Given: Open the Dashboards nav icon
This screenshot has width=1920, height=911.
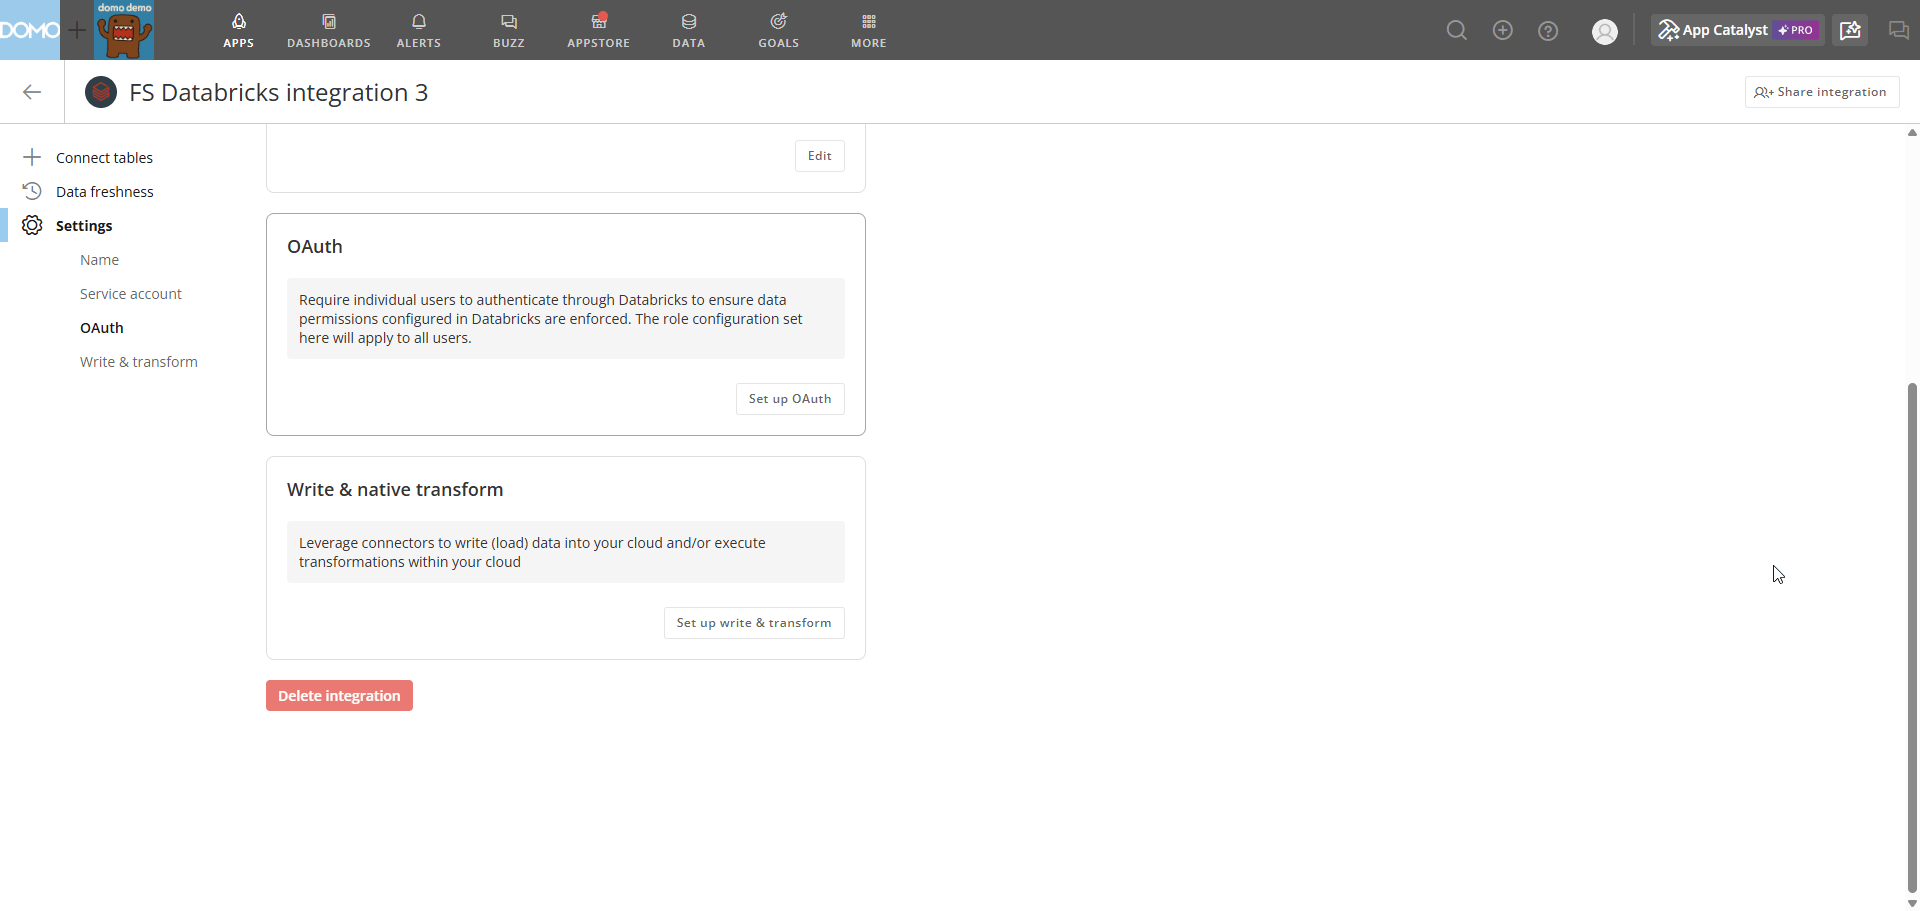Looking at the screenshot, I should pyautogui.click(x=329, y=21).
